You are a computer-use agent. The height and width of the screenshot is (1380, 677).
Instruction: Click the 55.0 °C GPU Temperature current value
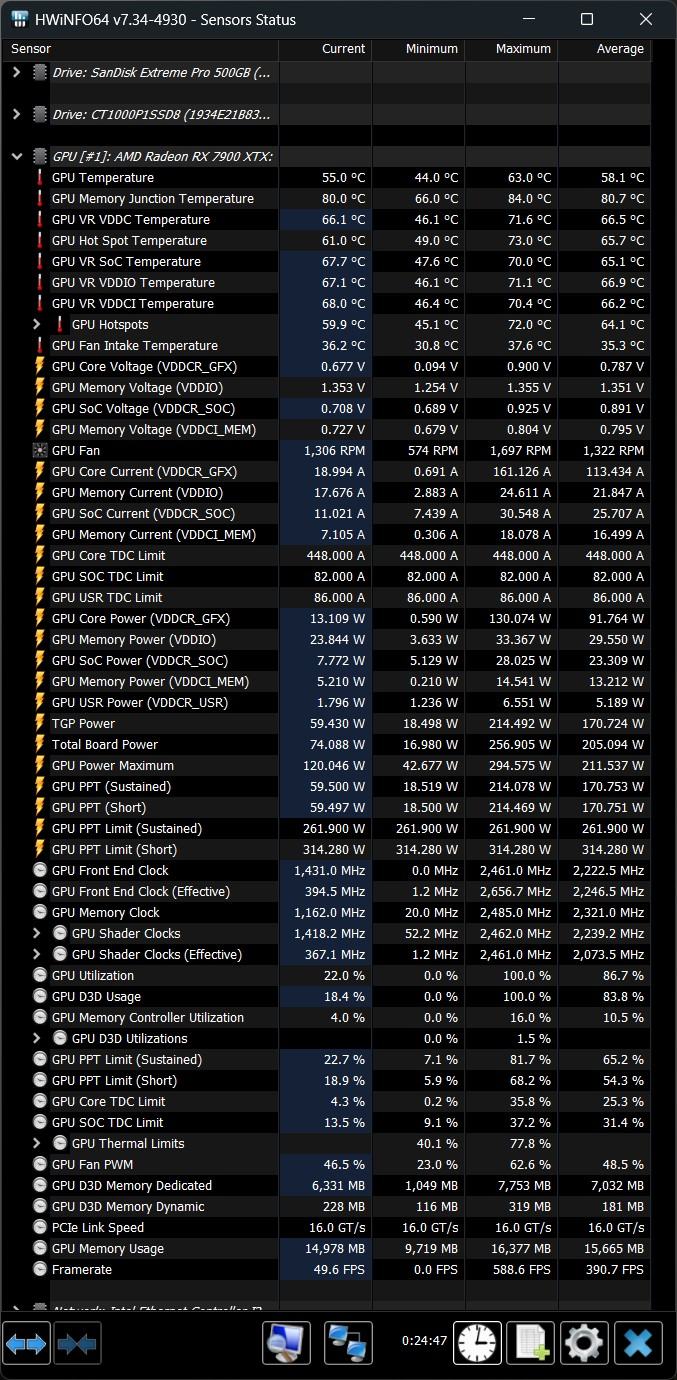[343, 177]
